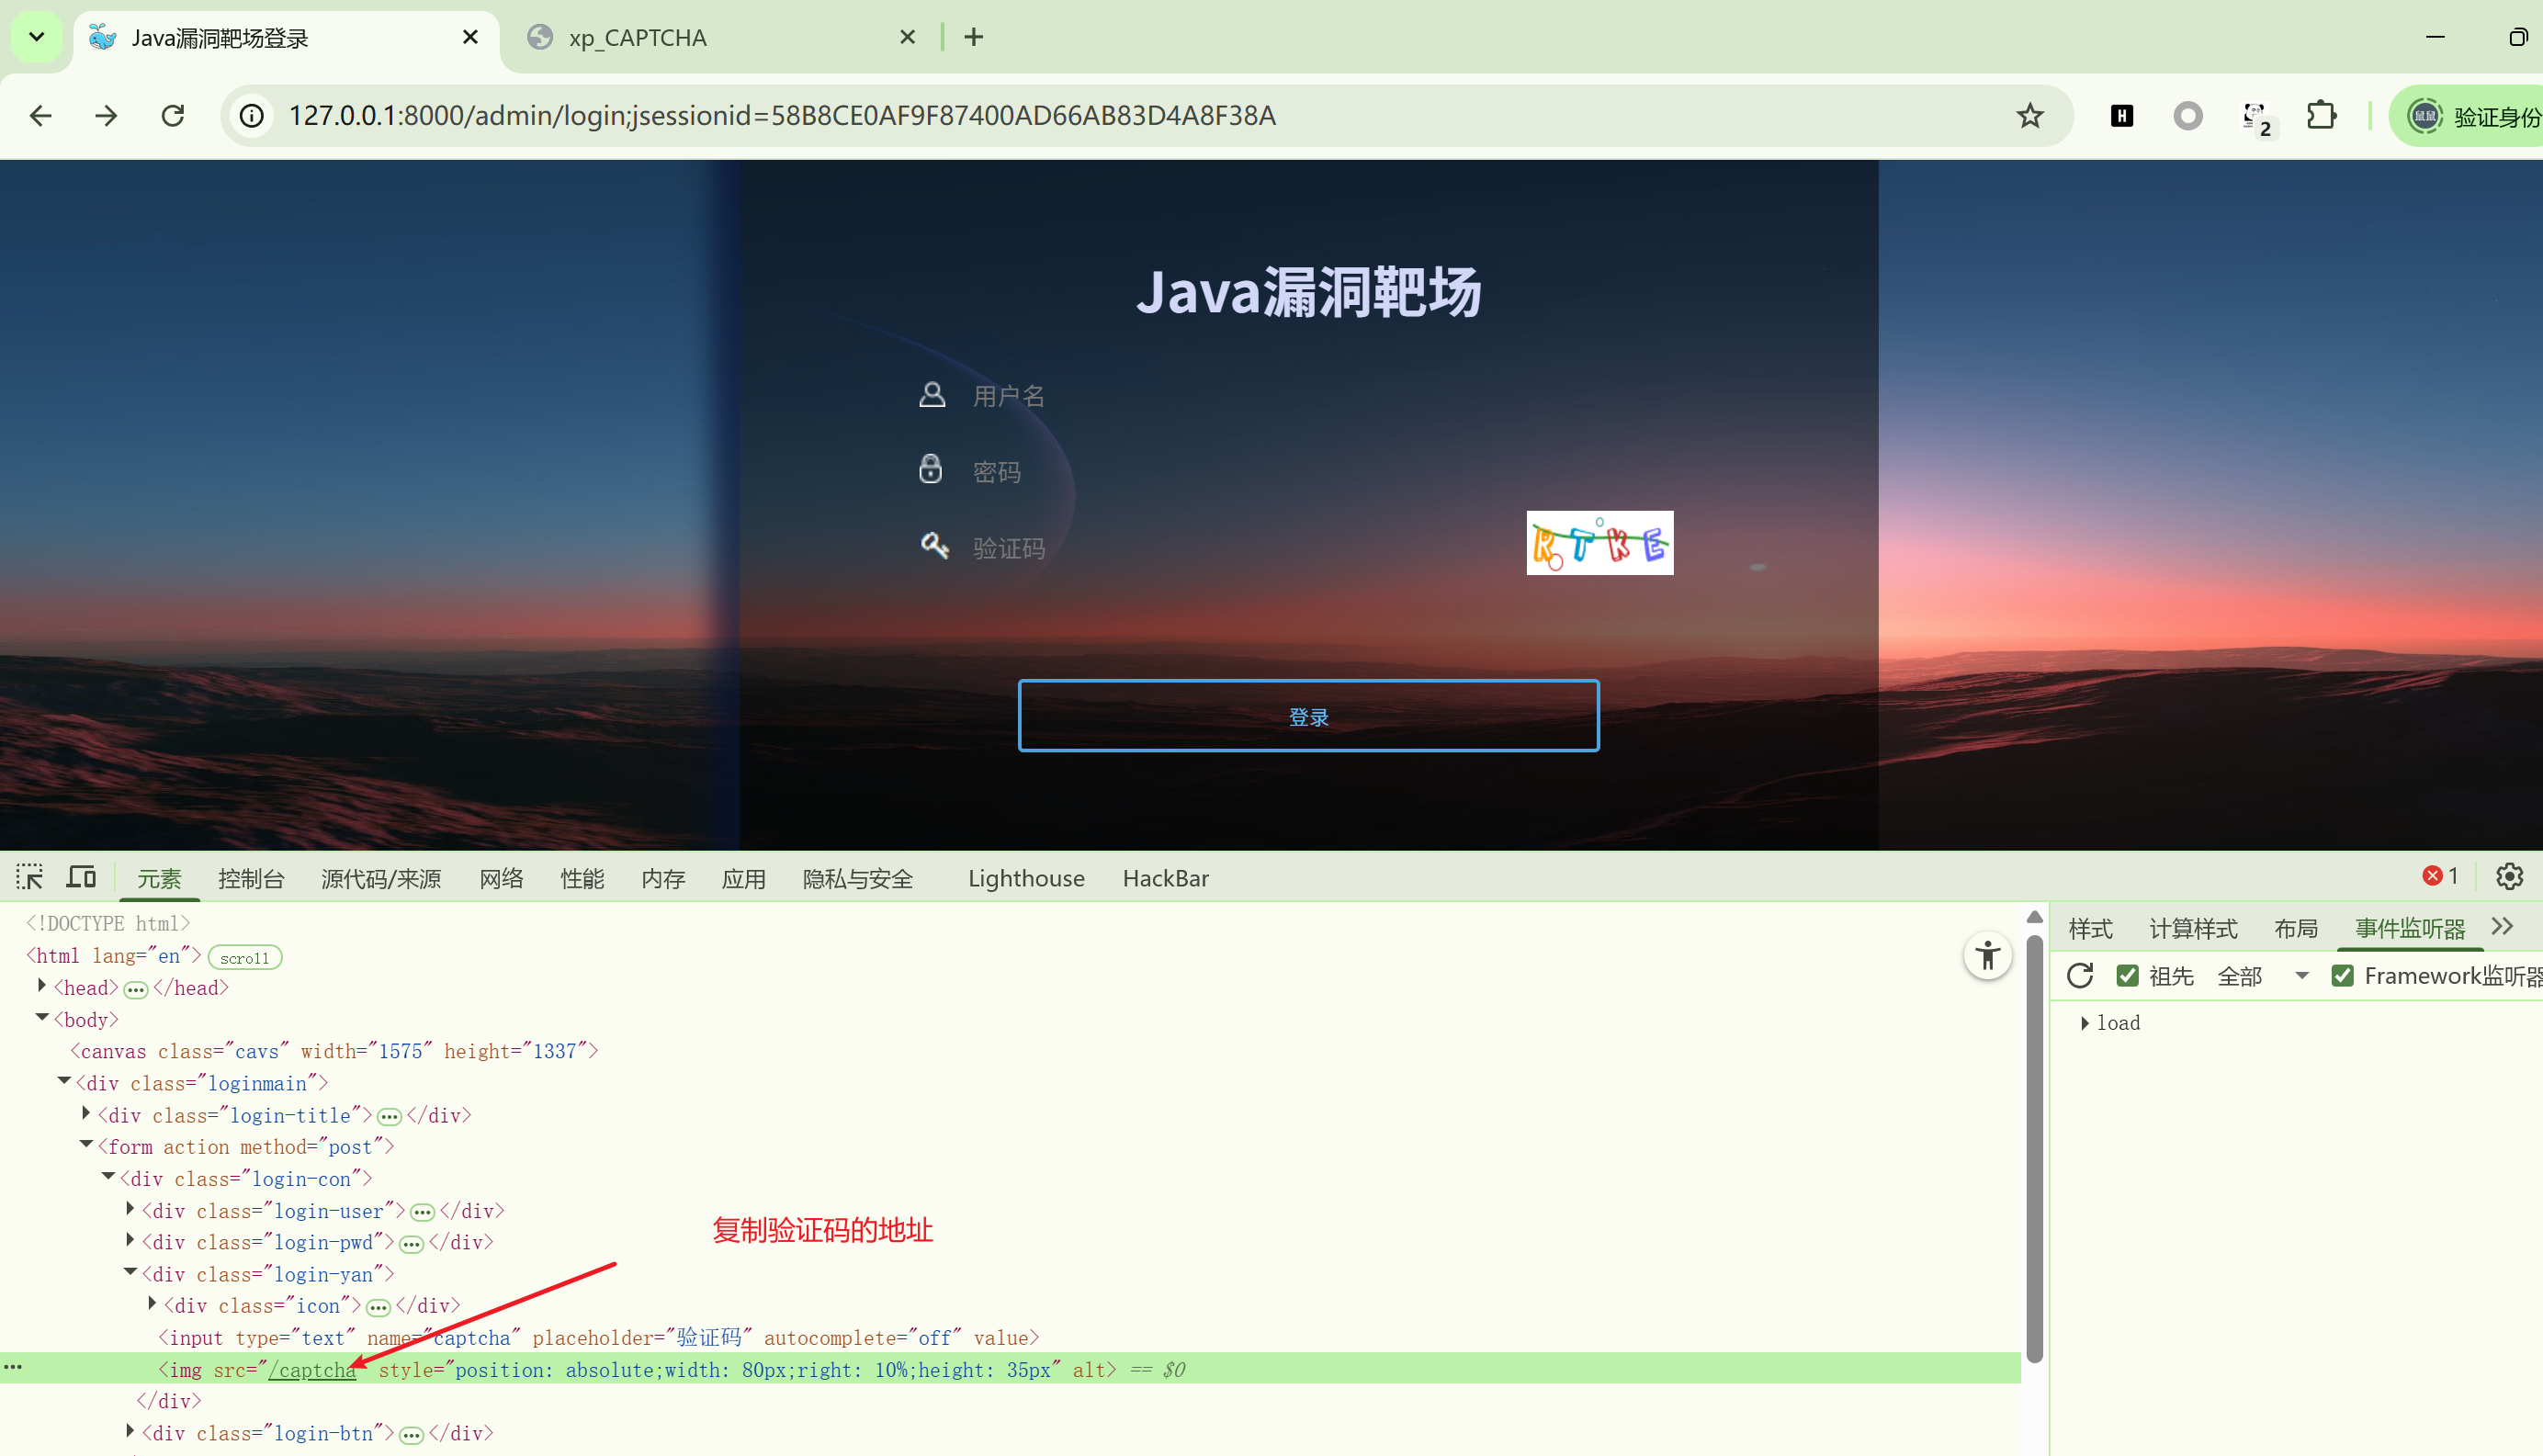Open the 全部 event listener filter dropdown
Viewport: 2543px width, 1456px height.
(x=2301, y=975)
